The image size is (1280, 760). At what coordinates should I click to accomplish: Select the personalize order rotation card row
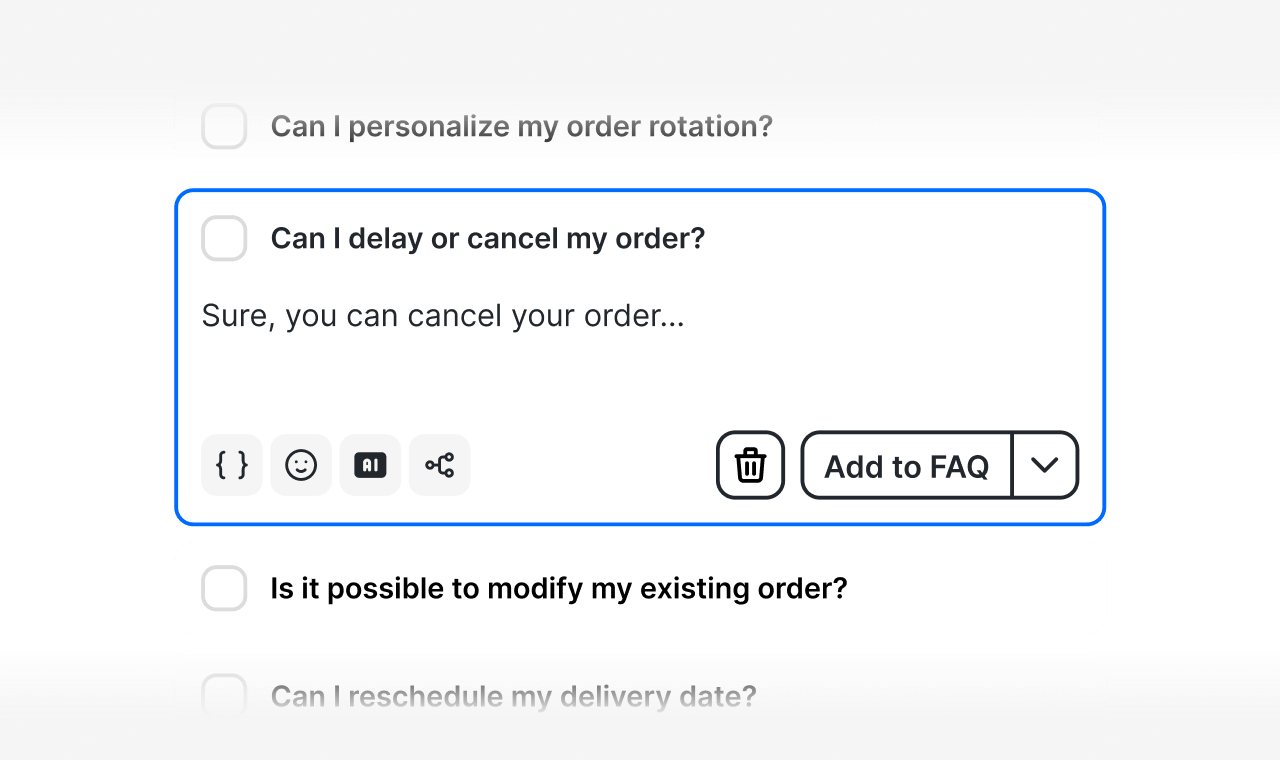click(x=930, y=127)
